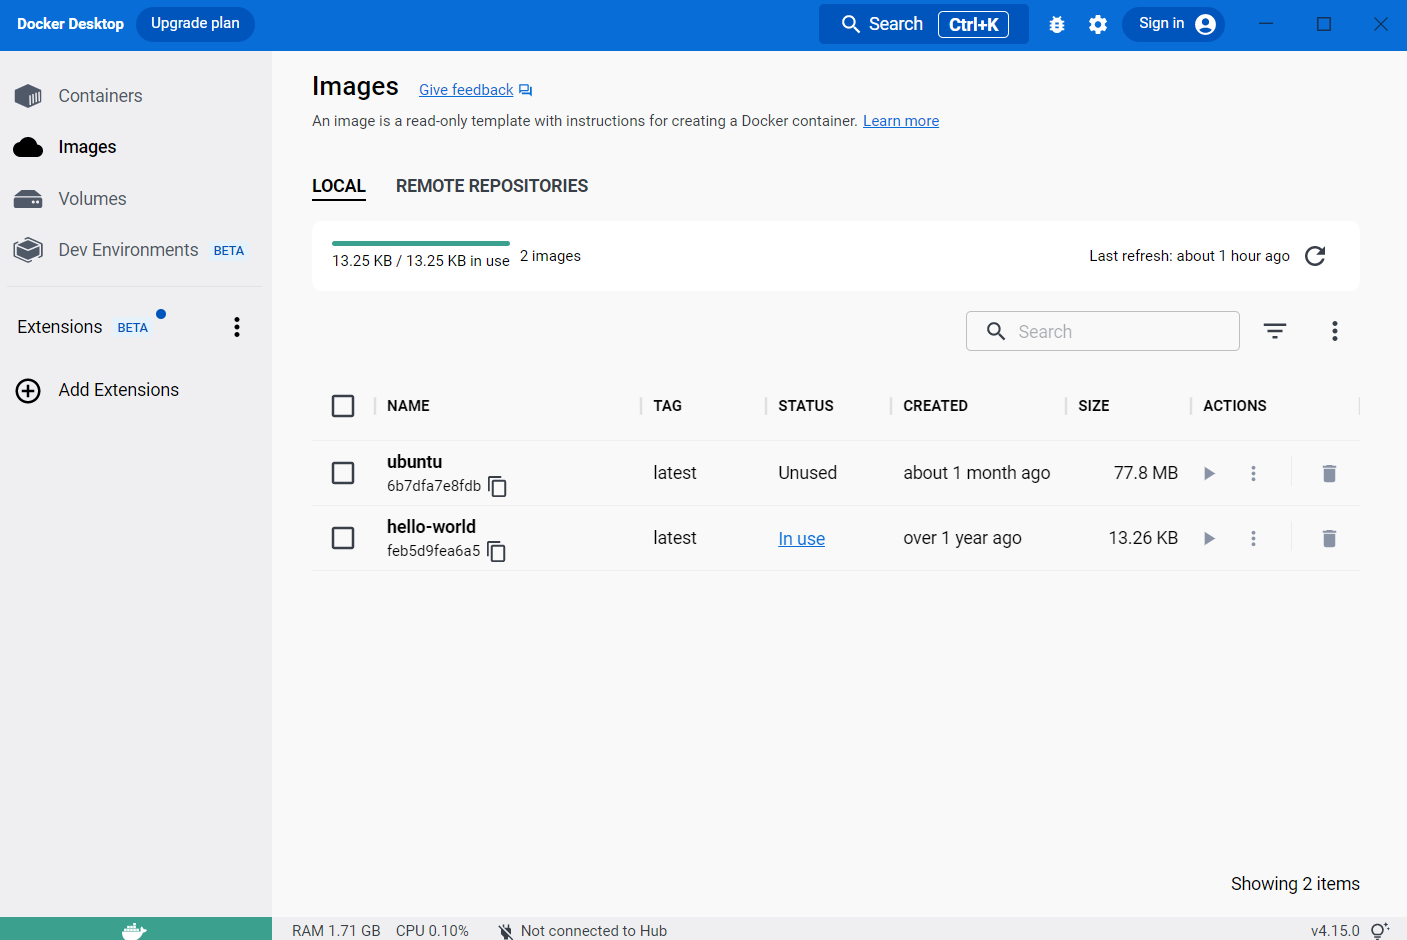Open the ubuntu image name

pos(414,462)
